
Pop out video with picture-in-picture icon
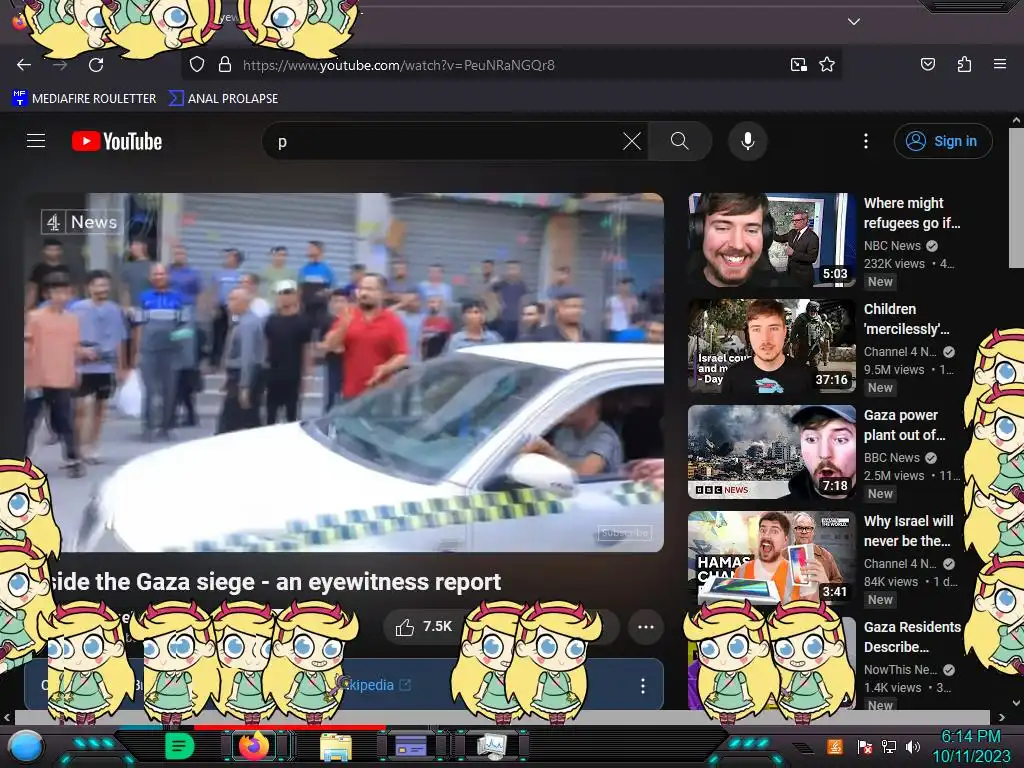pyautogui.click(x=799, y=65)
